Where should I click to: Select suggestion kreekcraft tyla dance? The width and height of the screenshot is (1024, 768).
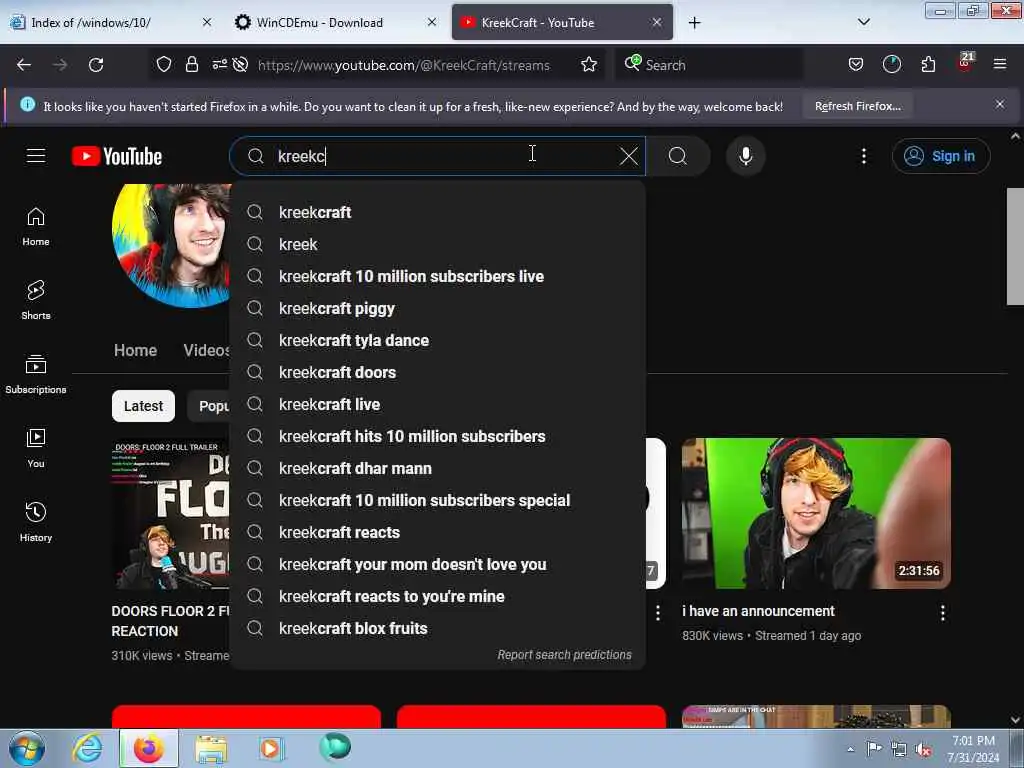(438, 340)
